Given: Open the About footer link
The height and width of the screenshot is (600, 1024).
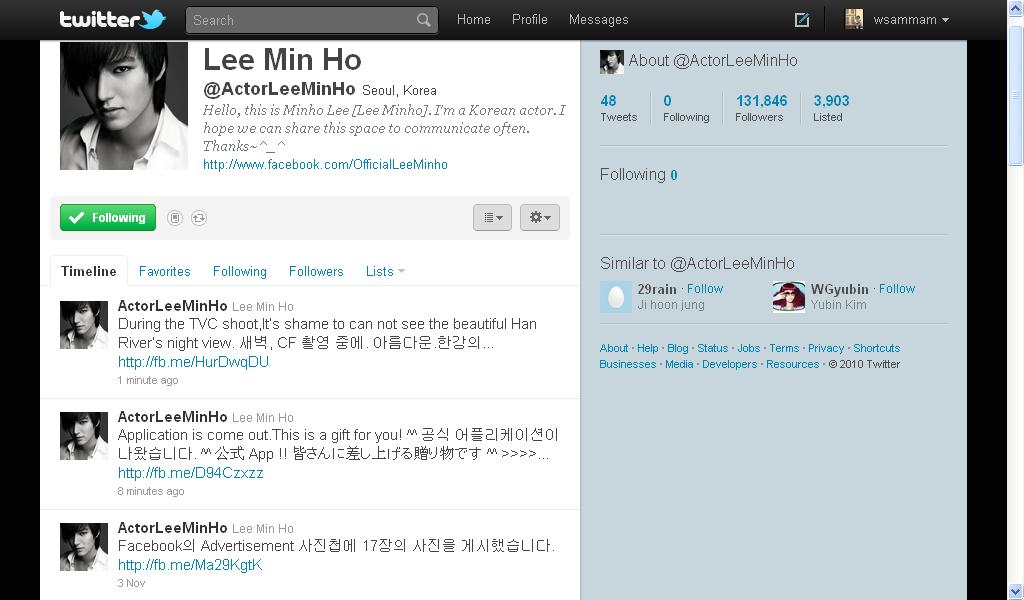Looking at the screenshot, I should (614, 348).
